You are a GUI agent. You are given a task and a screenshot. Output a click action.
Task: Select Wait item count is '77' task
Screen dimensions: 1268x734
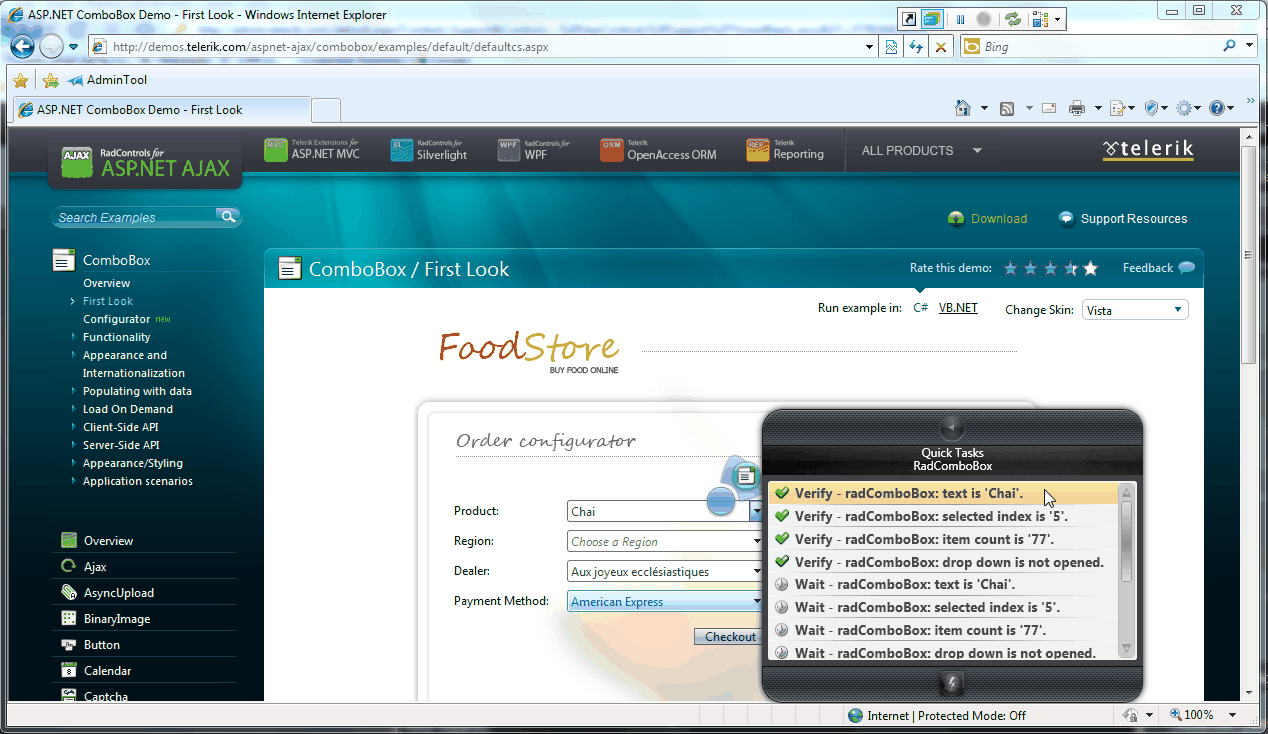click(943, 630)
